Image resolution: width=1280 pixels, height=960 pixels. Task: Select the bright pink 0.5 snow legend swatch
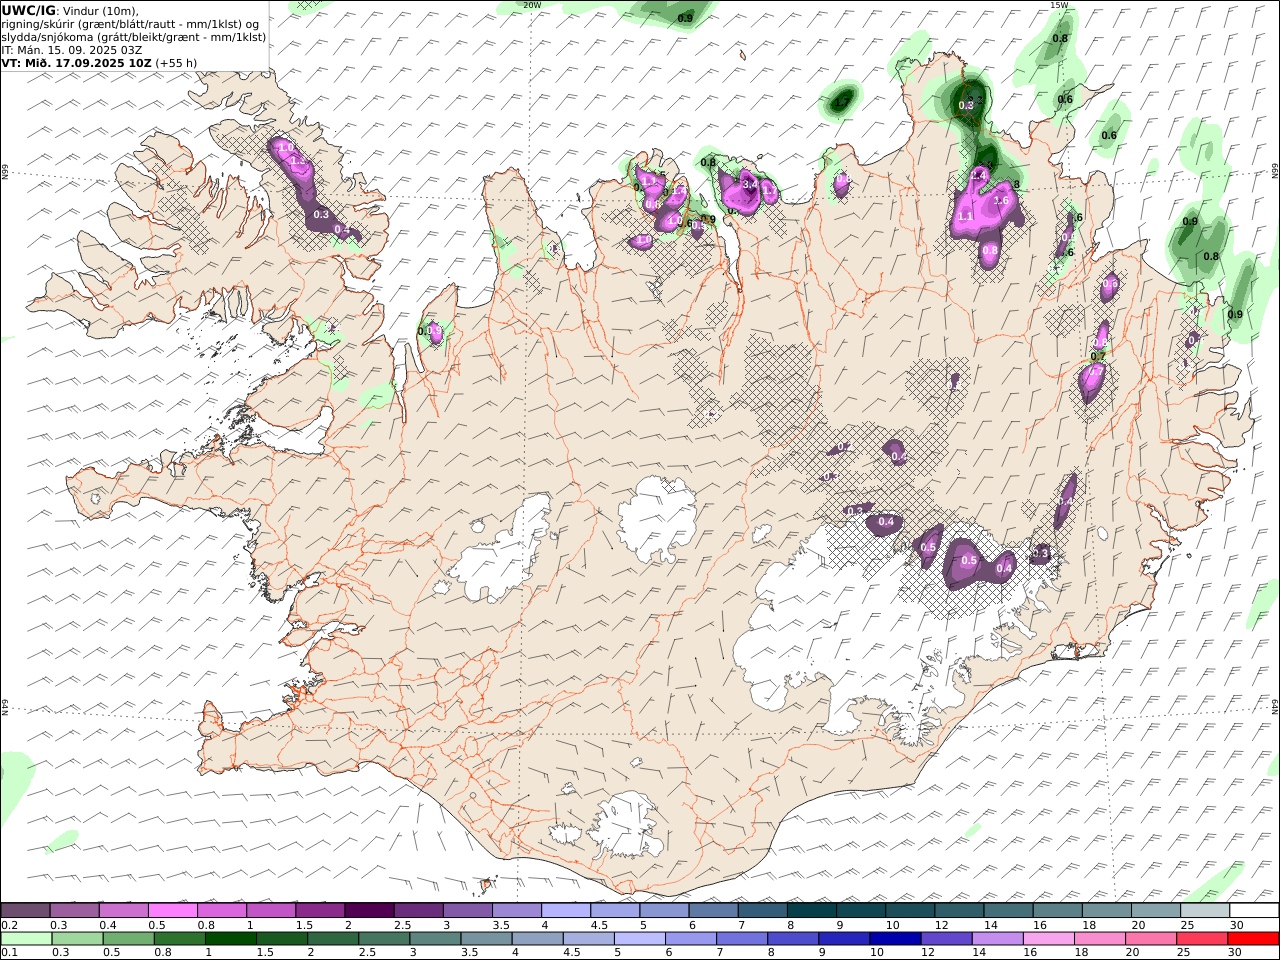[172, 910]
